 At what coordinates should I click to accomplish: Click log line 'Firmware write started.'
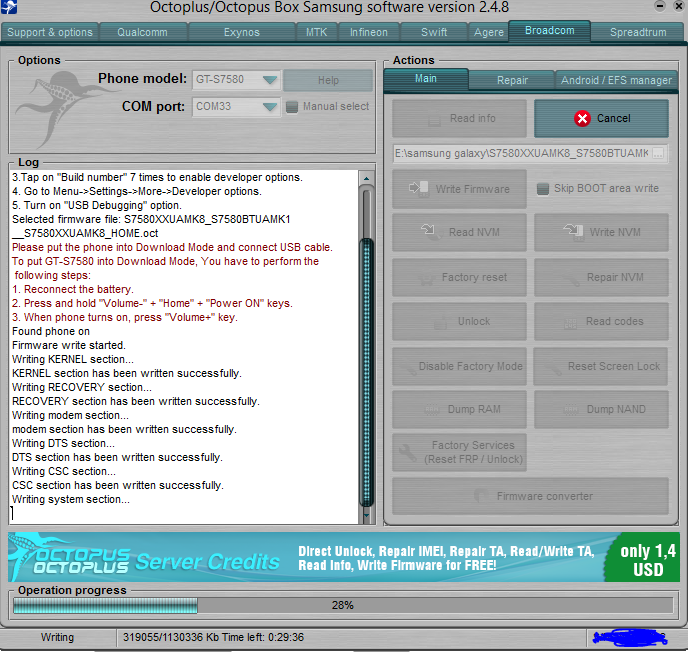(69, 345)
